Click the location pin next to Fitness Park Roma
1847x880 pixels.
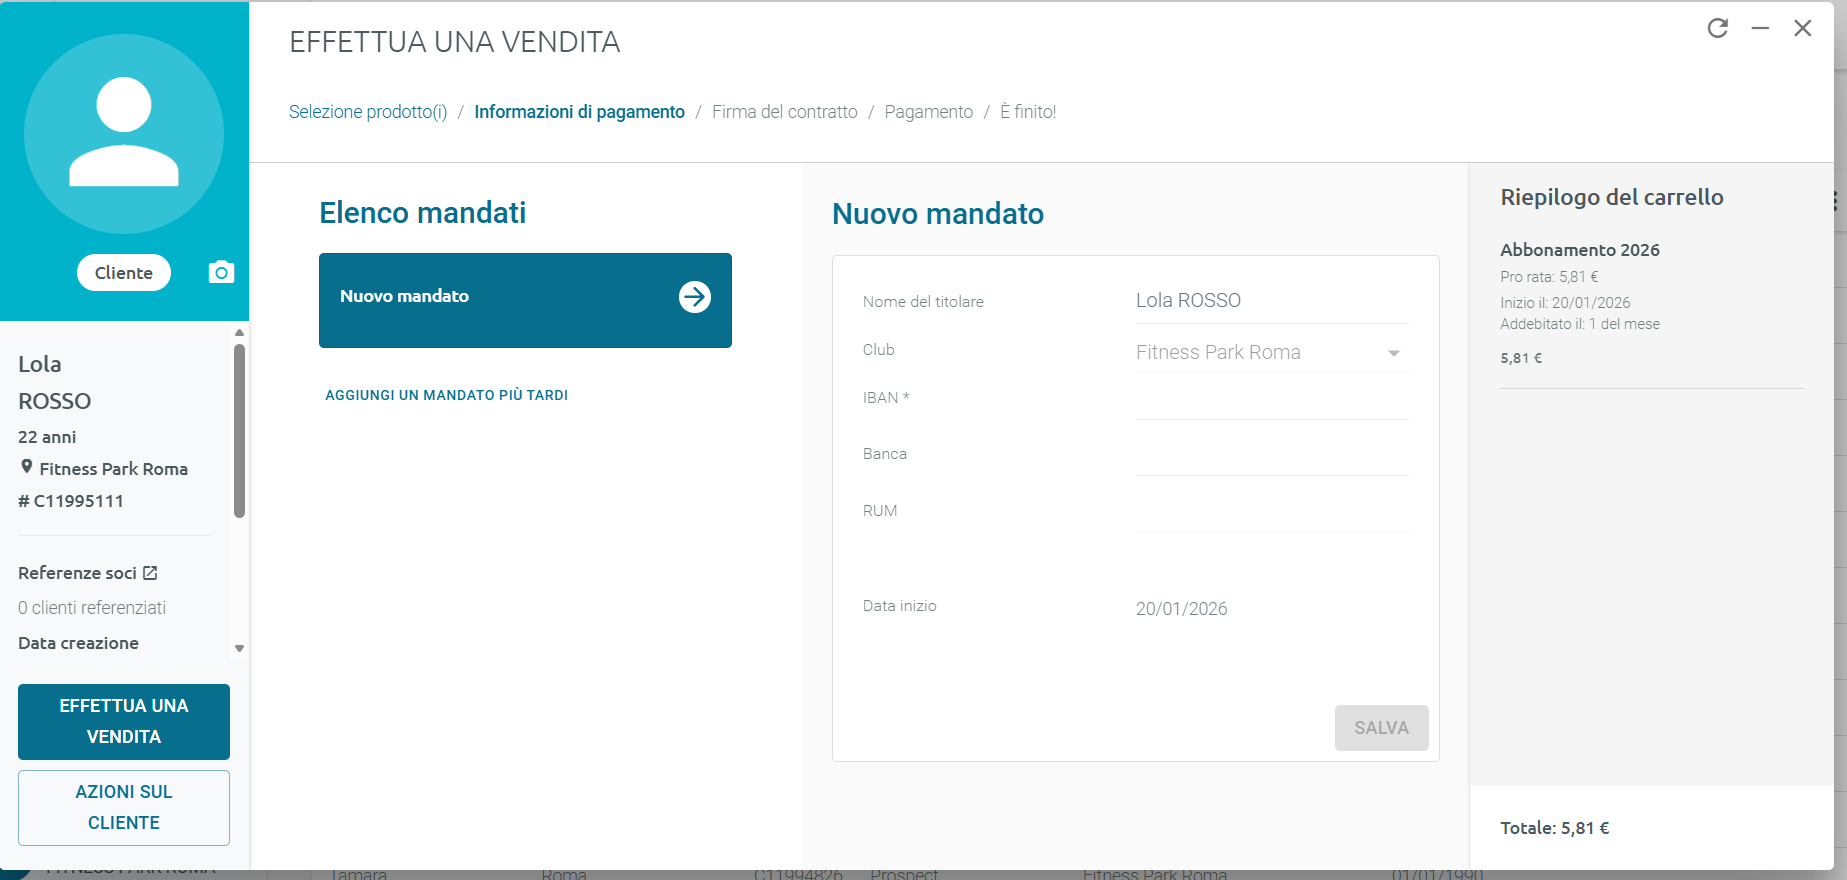pyautogui.click(x=27, y=467)
